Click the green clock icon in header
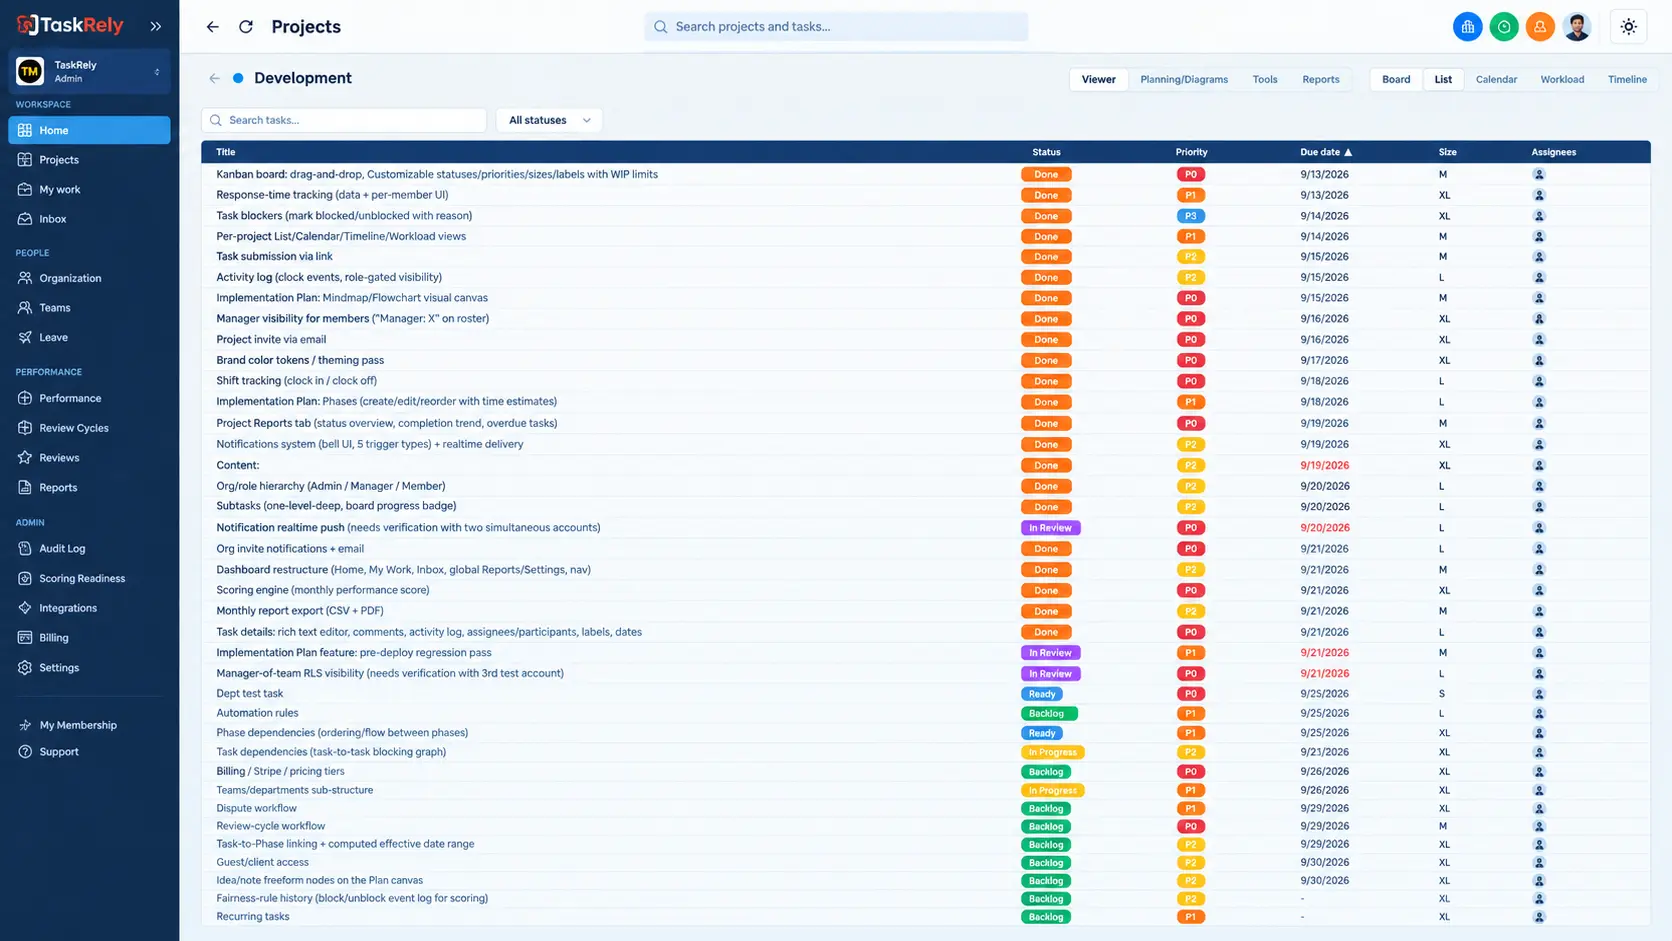The height and width of the screenshot is (941, 1672). click(x=1504, y=27)
